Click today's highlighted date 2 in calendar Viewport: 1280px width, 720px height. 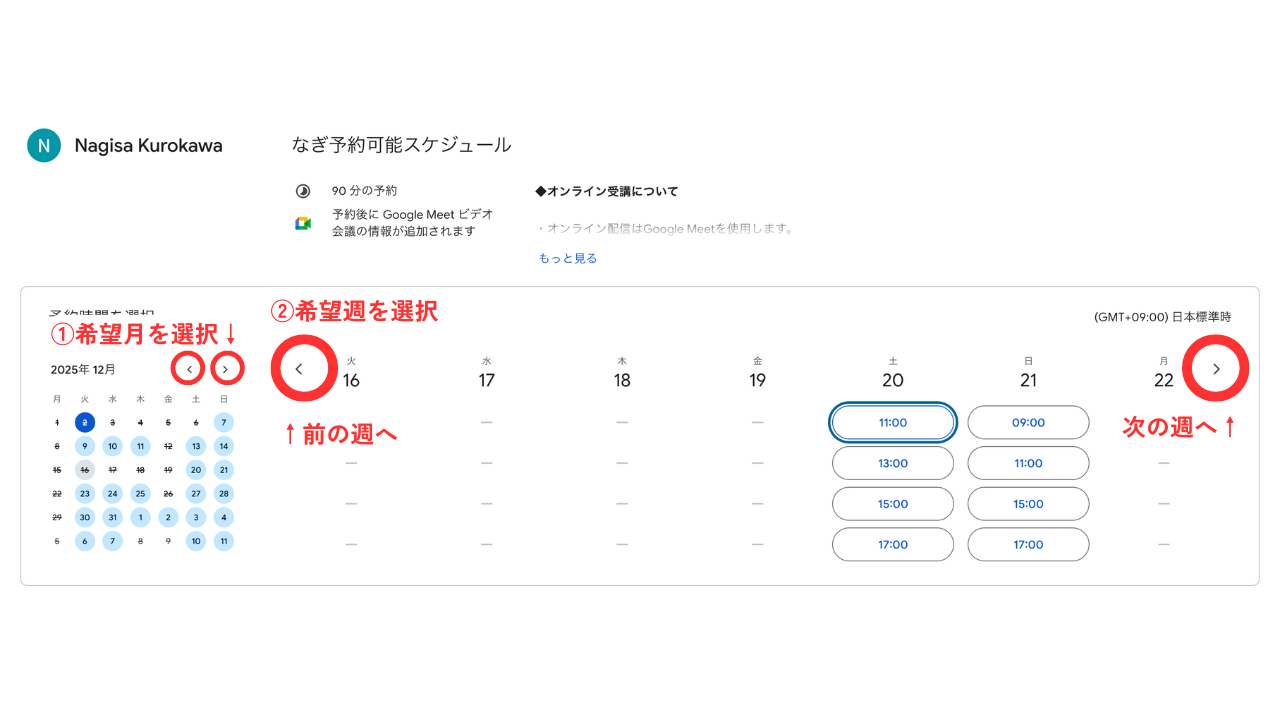coord(85,423)
